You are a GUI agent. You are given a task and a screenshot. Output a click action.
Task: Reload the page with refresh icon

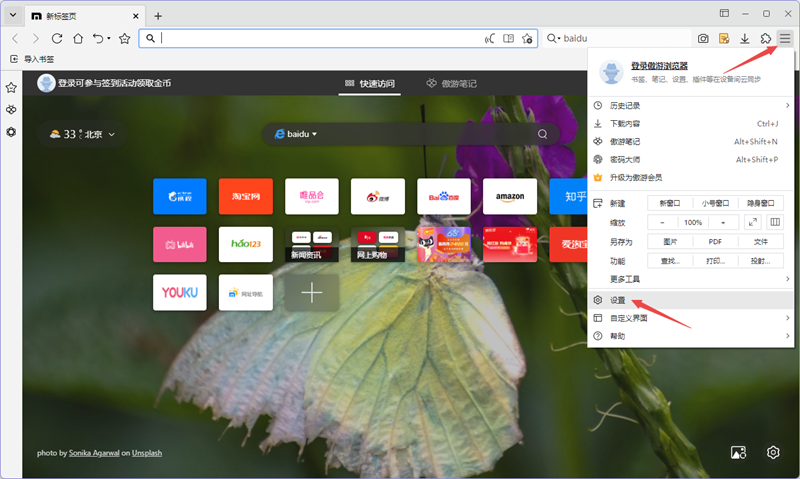[57, 38]
